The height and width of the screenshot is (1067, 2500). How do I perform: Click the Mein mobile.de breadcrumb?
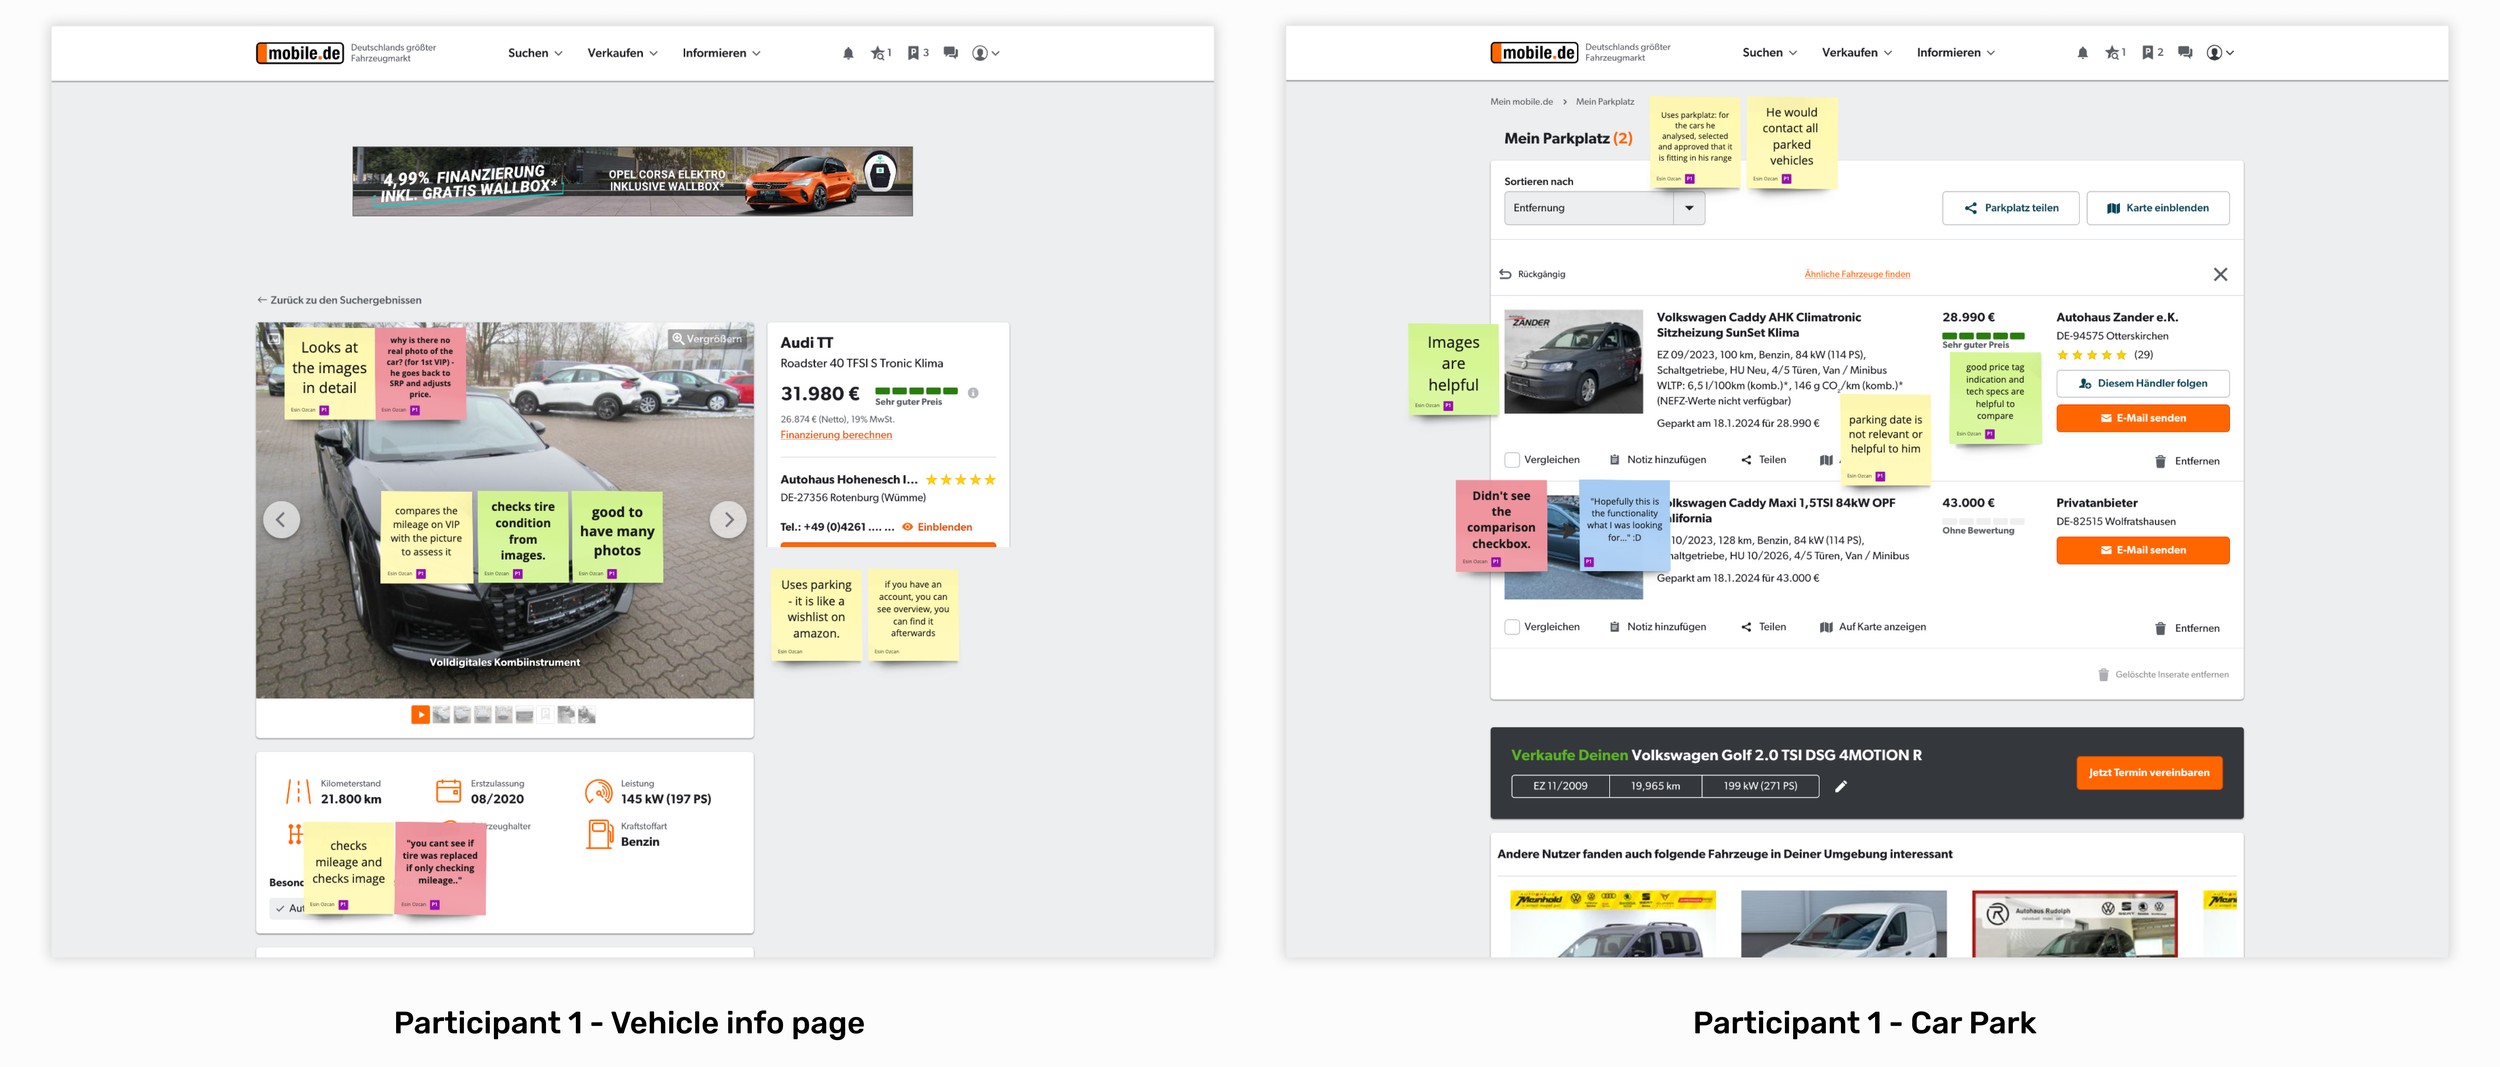coord(1521,102)
